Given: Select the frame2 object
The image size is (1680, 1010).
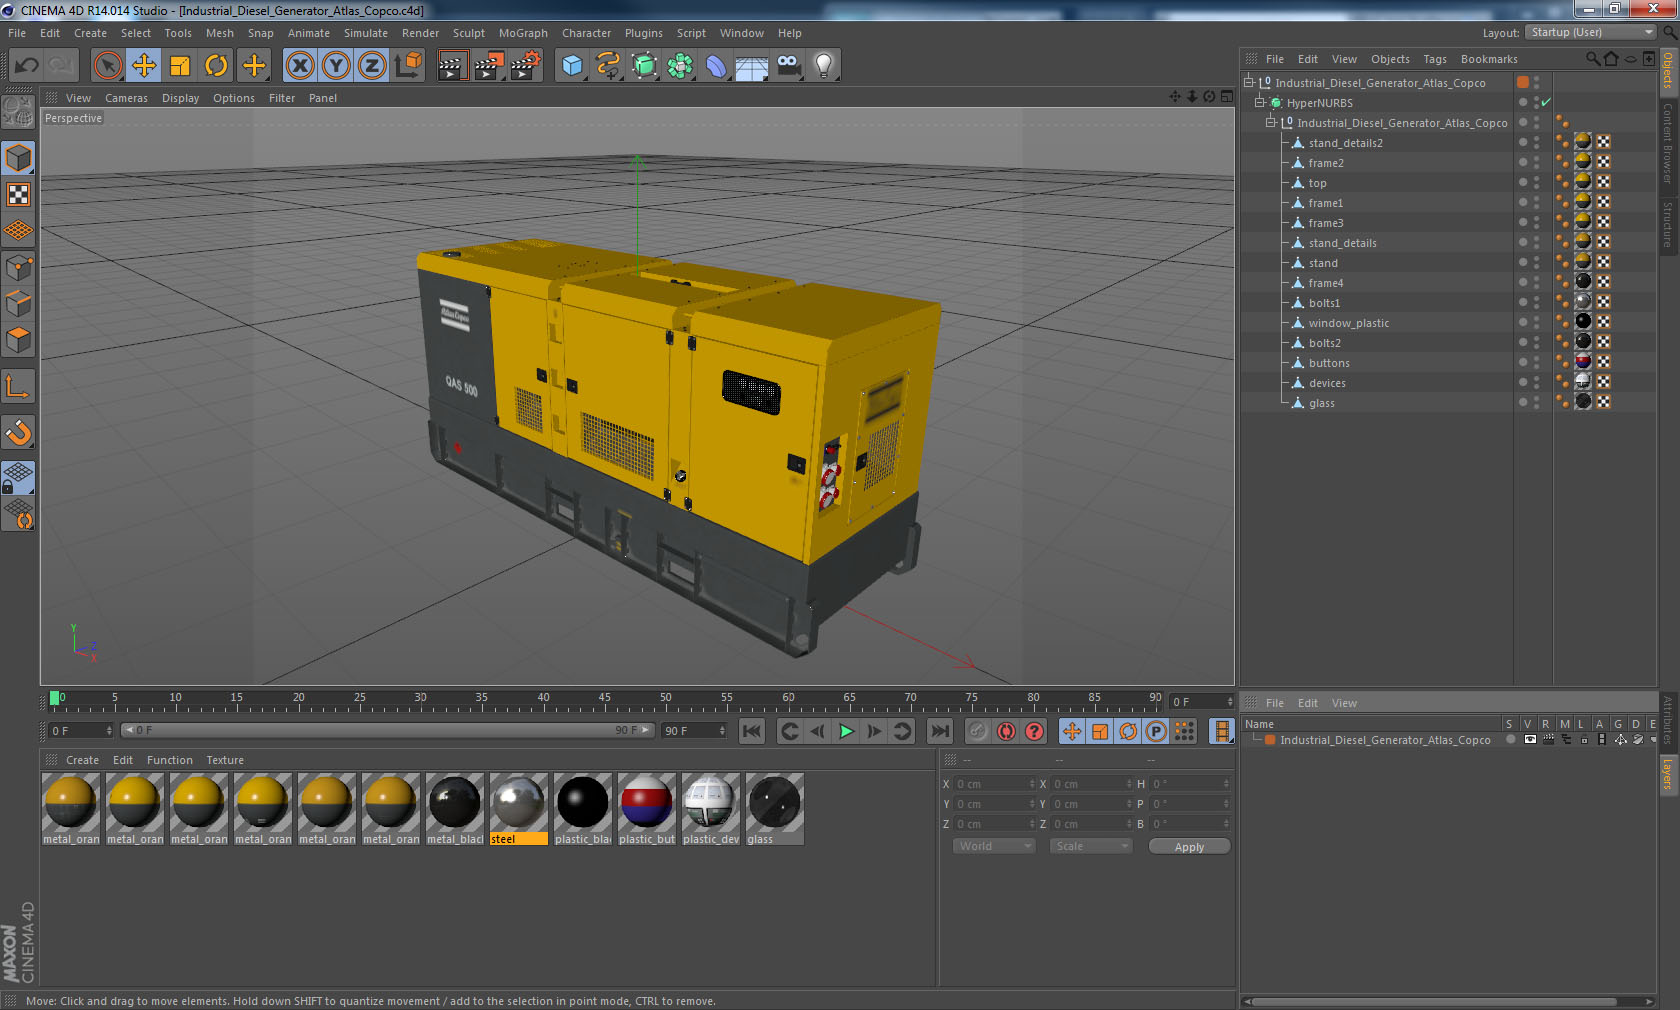Looking at the screenshot, I should (x=1325, y=163).
